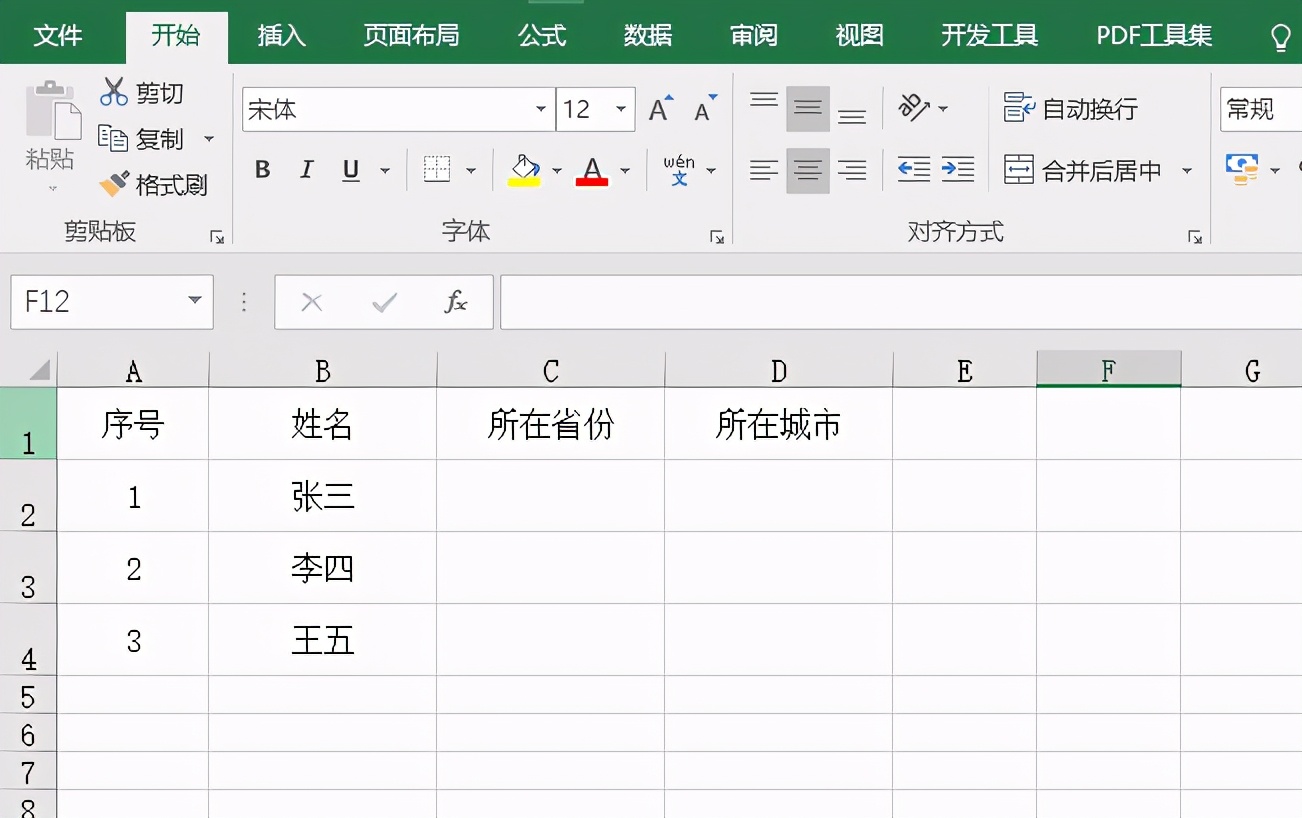Click the insert function fx icon
1302x818 pixels.
coord(456,302)
